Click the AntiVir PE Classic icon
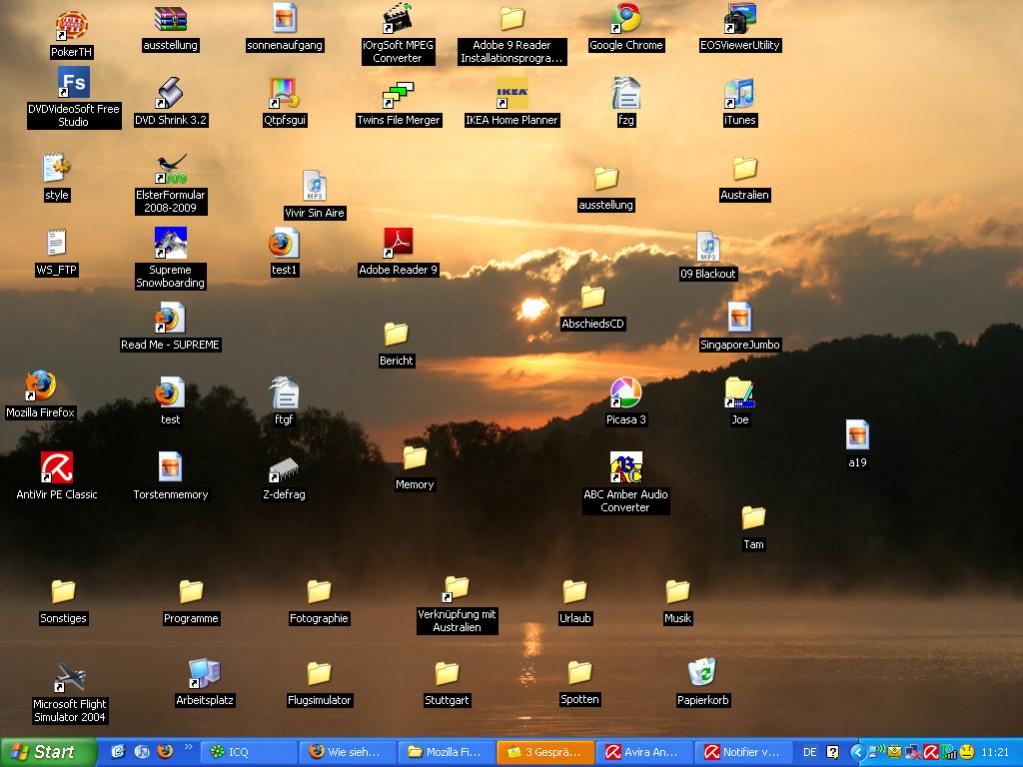 pos(57,468)
